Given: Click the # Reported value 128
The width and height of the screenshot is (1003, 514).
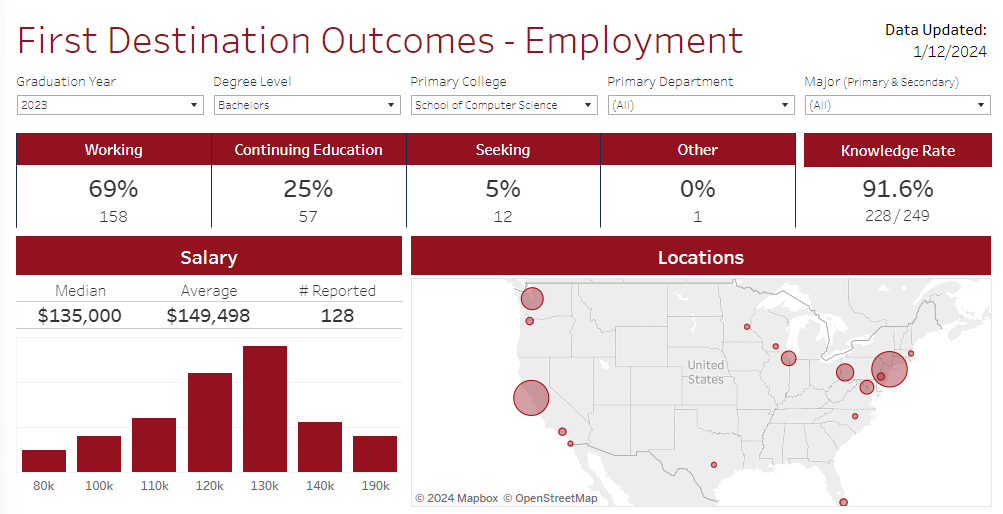Looking at the screenshot, I should 337,315.
